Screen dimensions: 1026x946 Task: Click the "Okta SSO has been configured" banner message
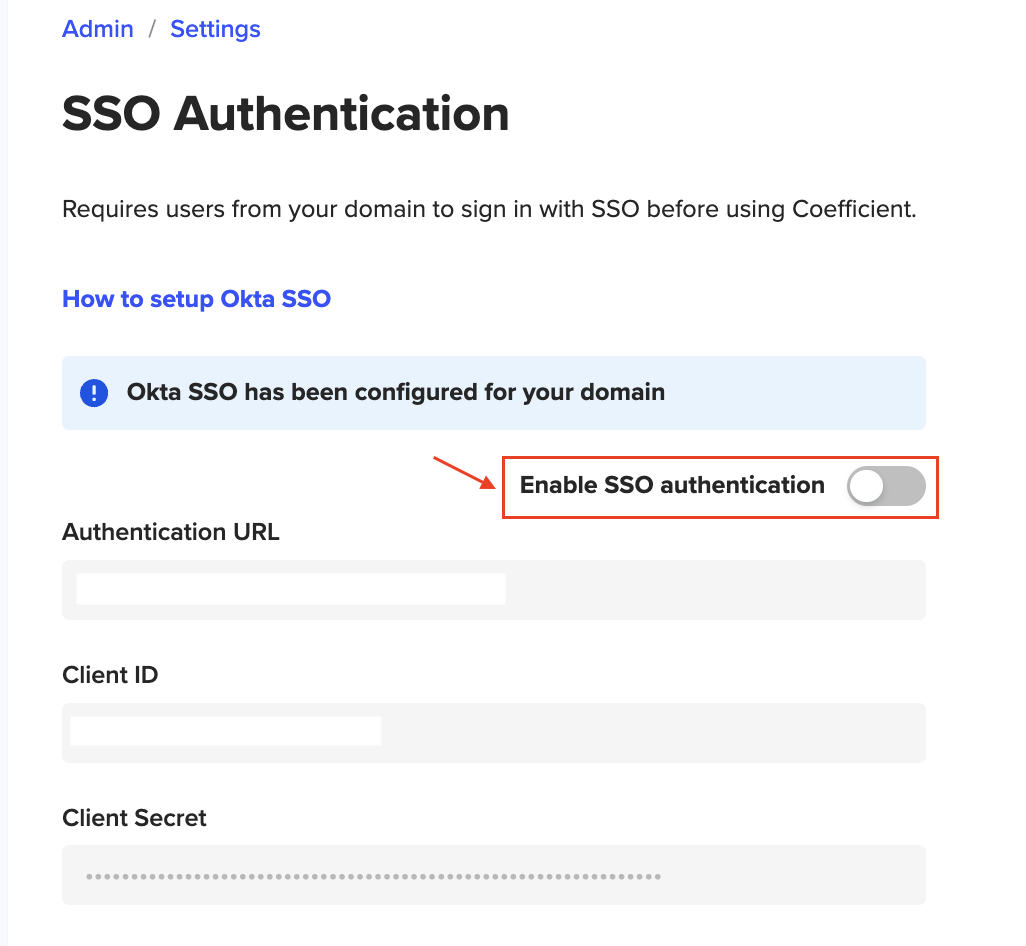[x=396, y=392]
